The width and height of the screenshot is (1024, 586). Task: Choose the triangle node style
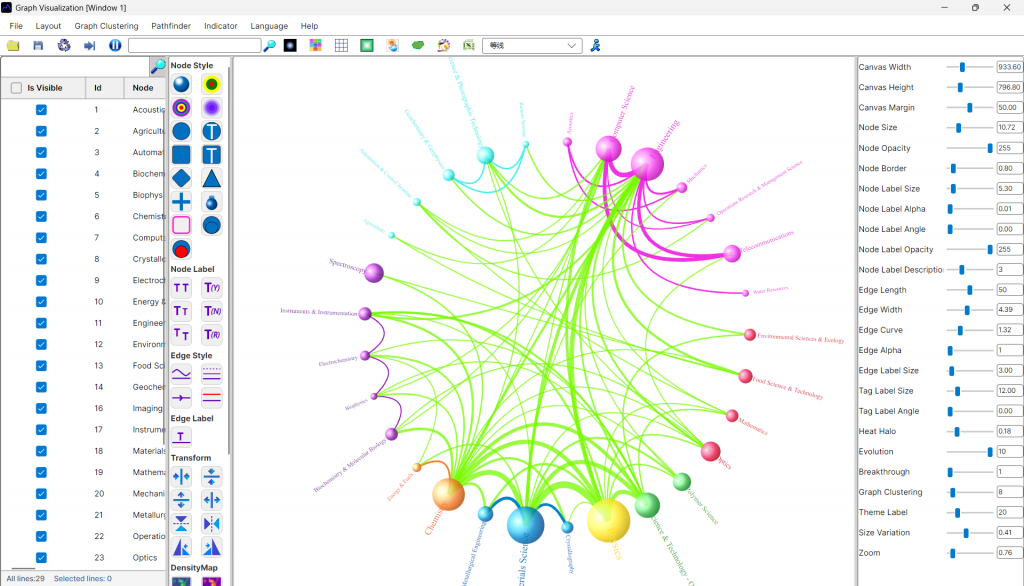[x=212, y=178]
